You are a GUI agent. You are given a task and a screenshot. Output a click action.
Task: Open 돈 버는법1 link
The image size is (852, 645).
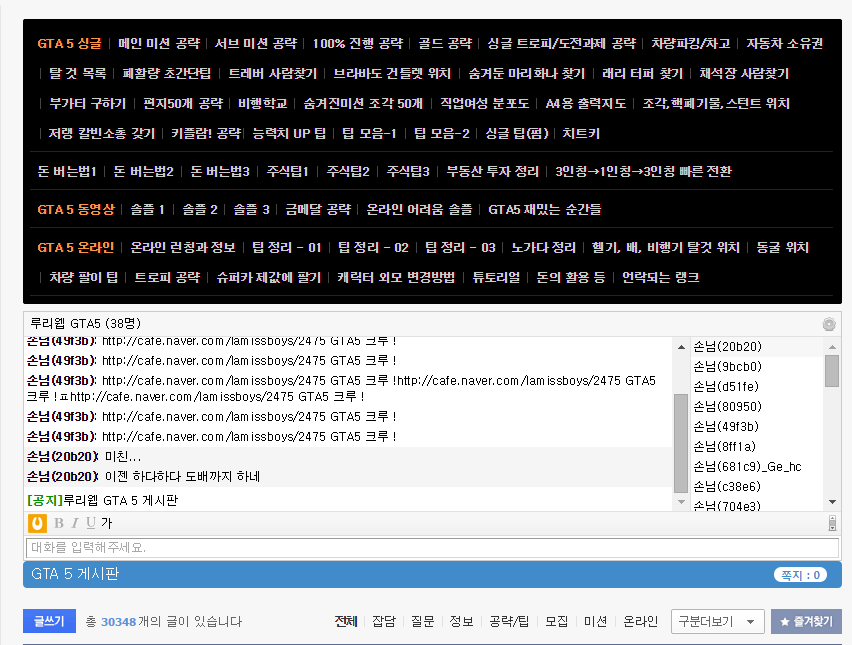click(67, 172)
